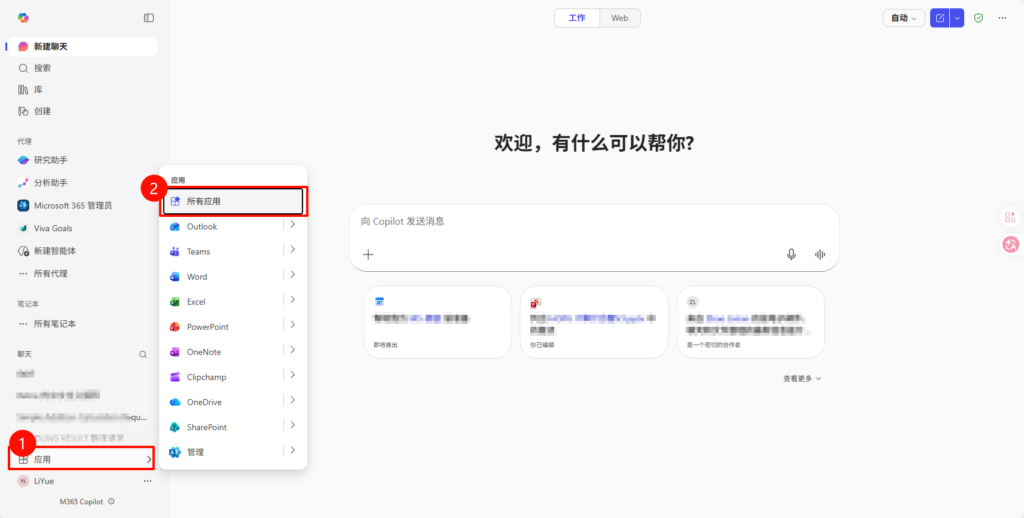This screenshot has height=518, width=1024.
Task: Expand the Outlook submenu arrow
Action: click(292, 225)
